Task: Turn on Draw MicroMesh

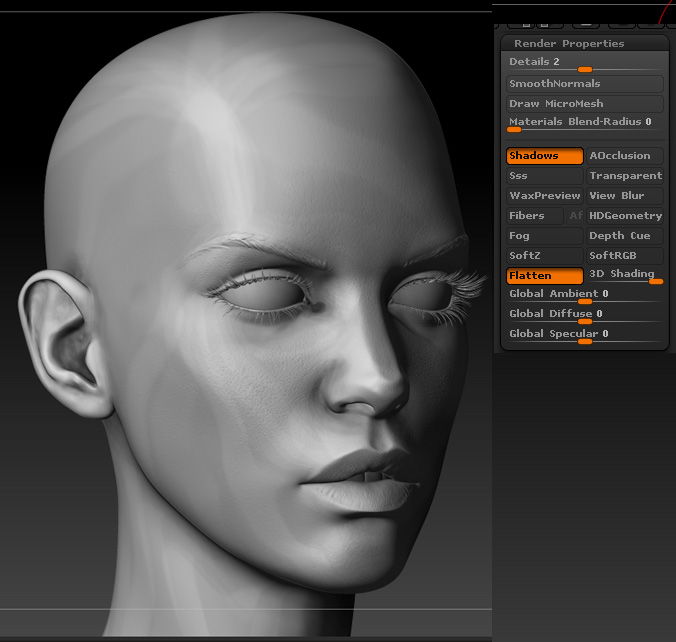Action: 584,104
